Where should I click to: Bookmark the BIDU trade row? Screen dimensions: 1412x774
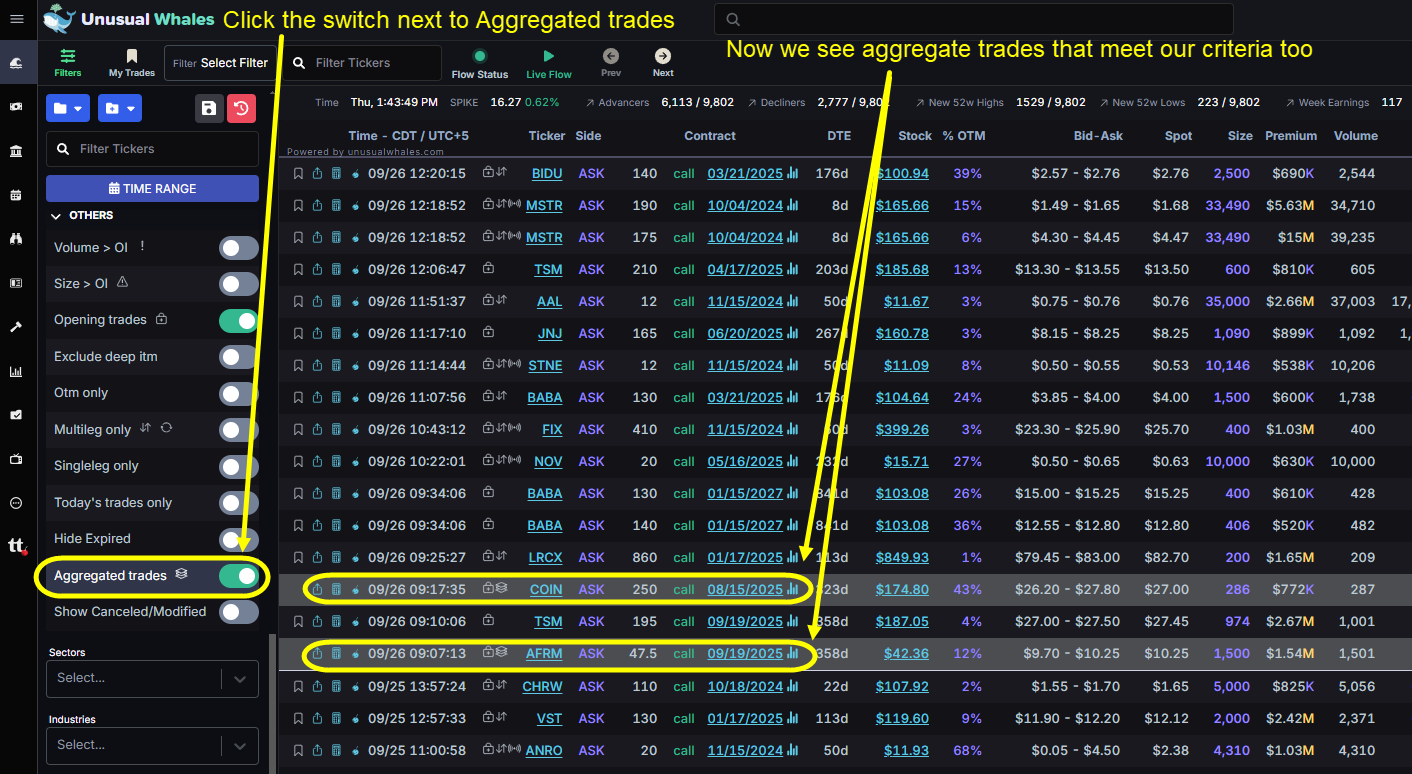[297, 173]
